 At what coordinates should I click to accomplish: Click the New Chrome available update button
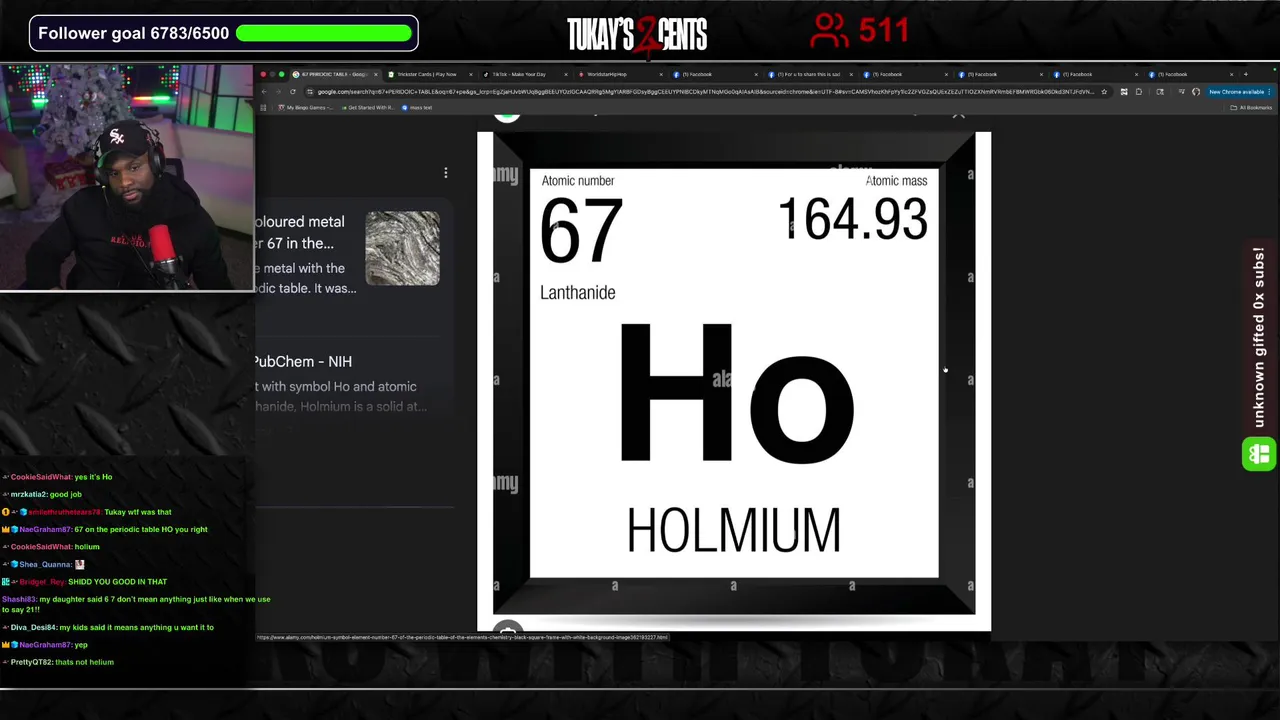(1236, 92)
